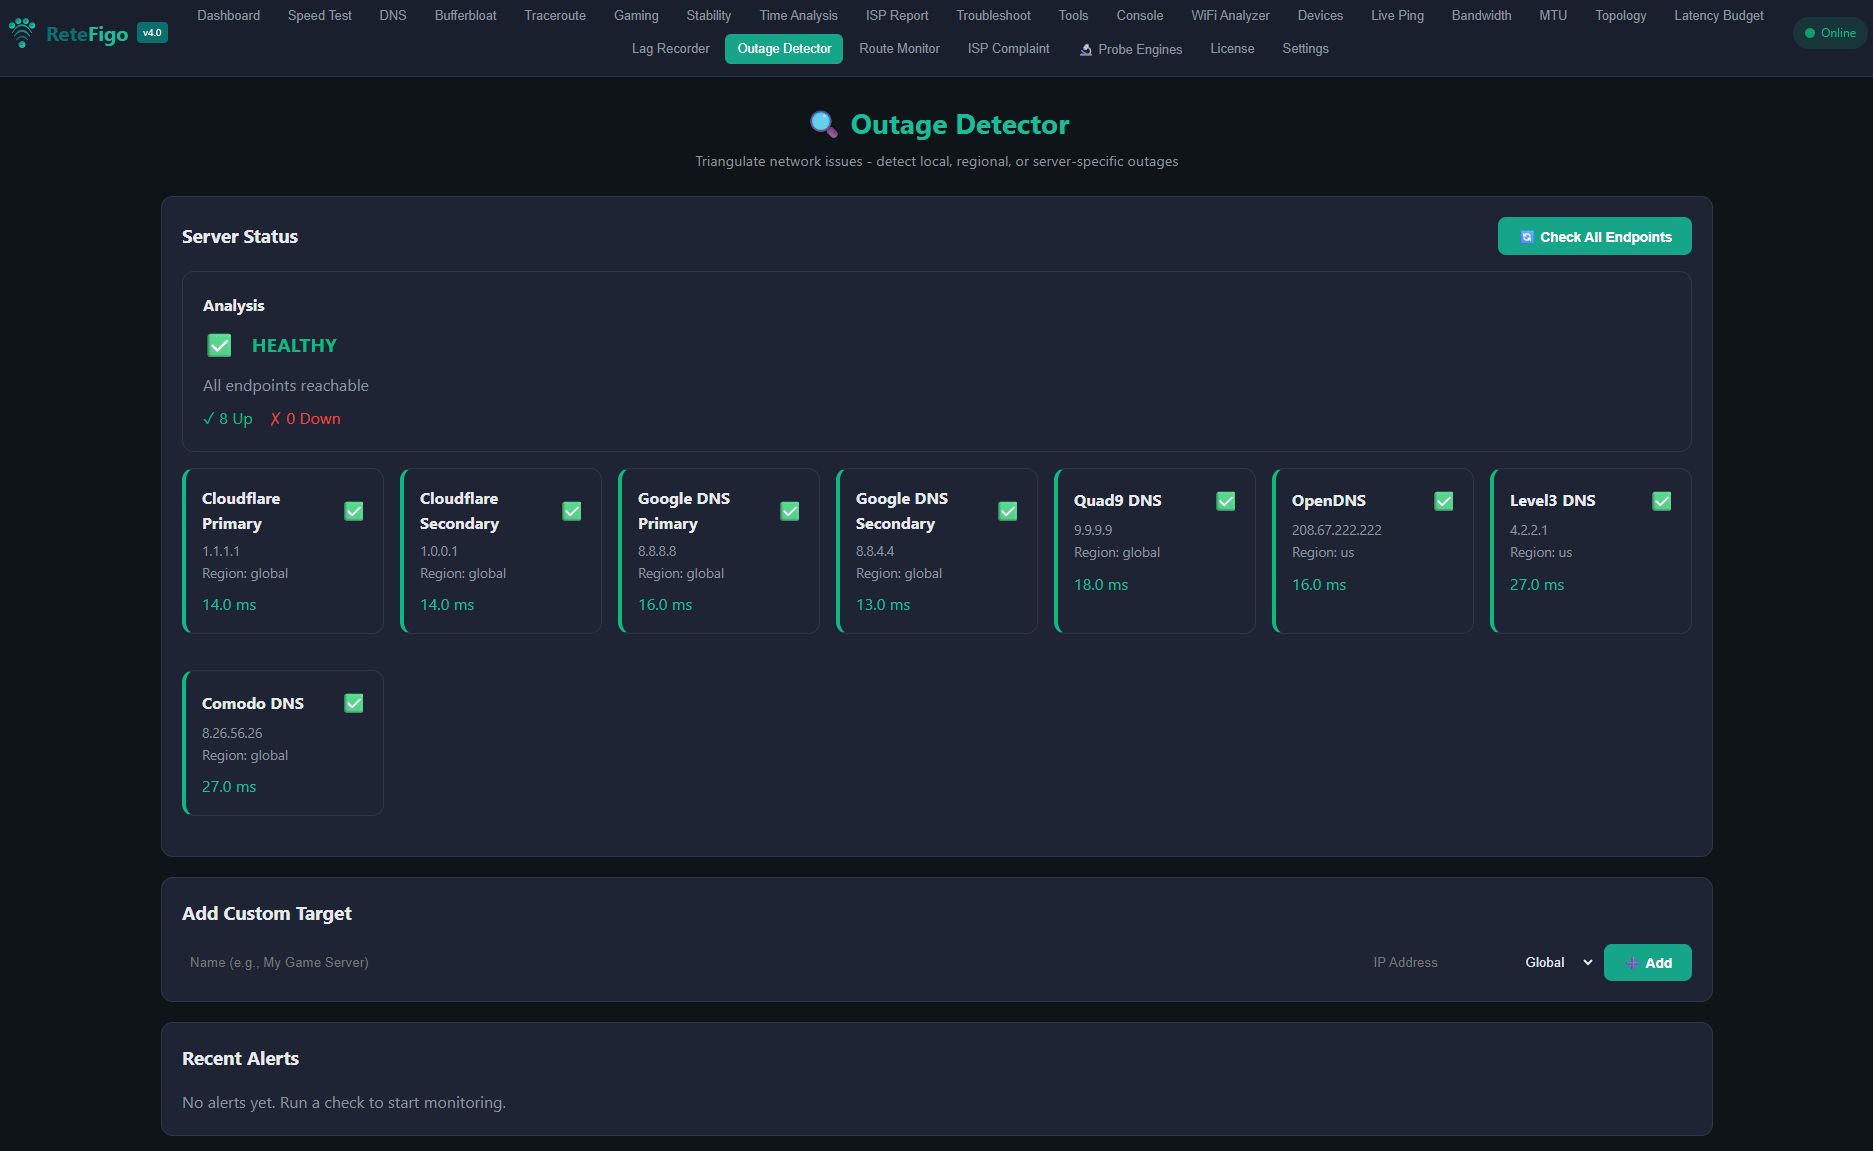1873x1151 pixels.
Task: Open the Route Monitor tab
Action: click(899, 49)
